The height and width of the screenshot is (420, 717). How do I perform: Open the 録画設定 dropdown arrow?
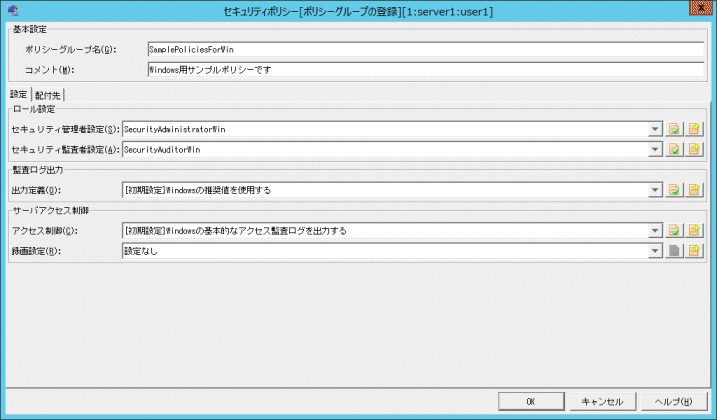(x=655, y=251)
